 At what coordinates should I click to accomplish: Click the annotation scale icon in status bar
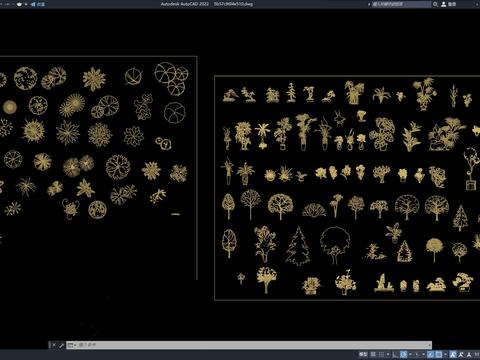[x=469, y=354]
